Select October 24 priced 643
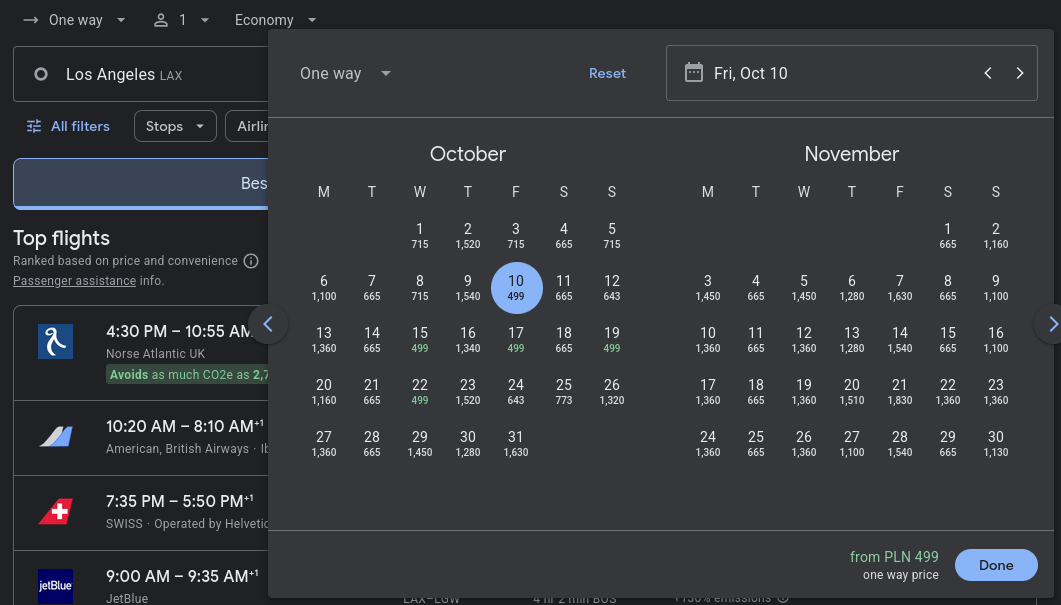This screenshot has width=1061, height=605. point(516,392)
